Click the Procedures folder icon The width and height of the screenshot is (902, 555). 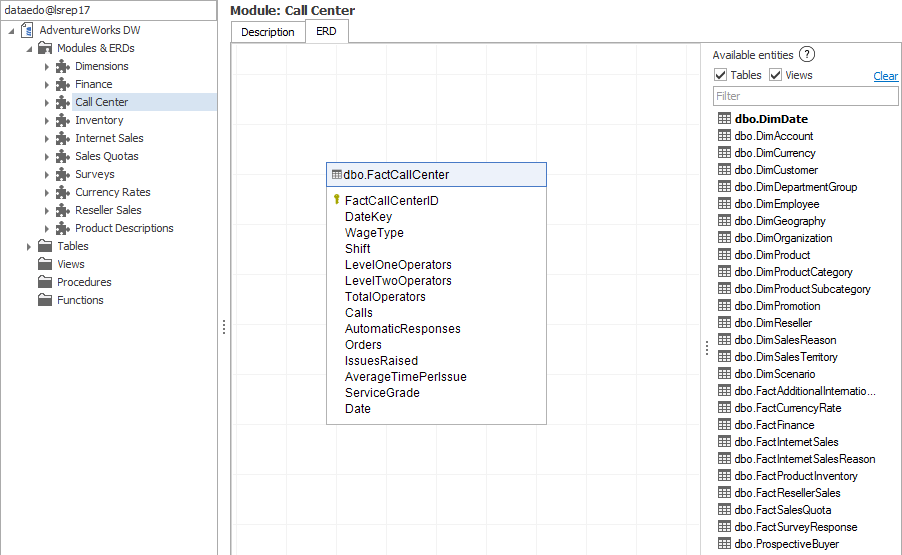[x=45, y=282]
